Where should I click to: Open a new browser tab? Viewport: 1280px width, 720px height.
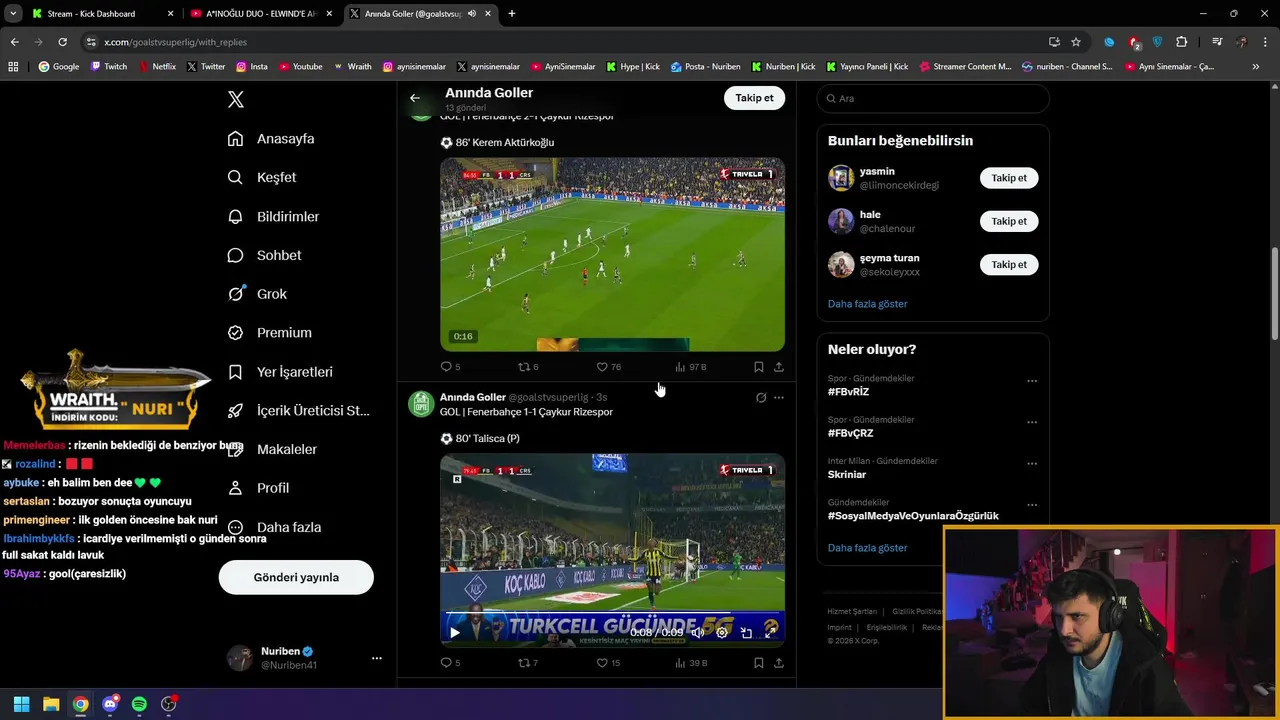(511, 14)
